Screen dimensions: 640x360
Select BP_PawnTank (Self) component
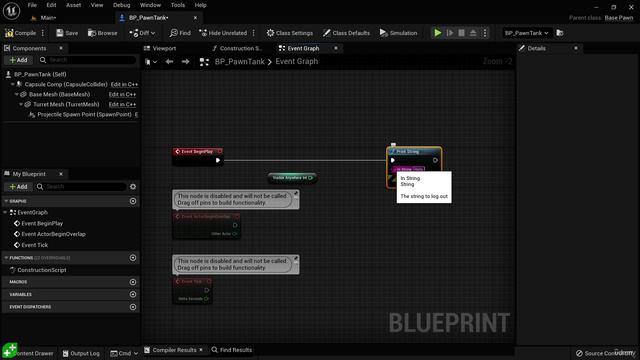(x=40, y=74)
